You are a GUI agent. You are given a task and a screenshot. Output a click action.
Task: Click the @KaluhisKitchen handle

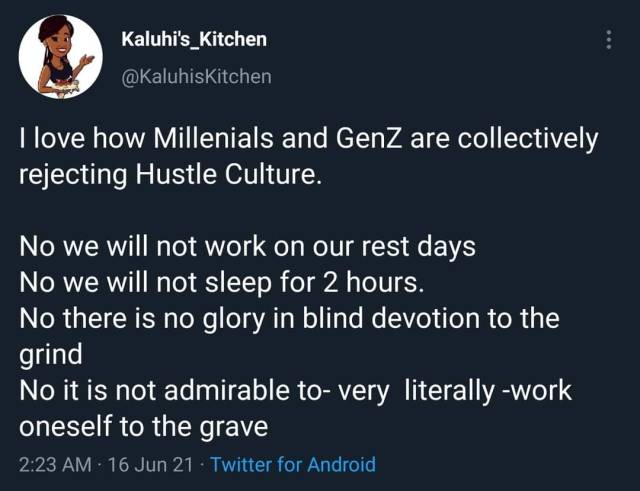(196, 76)
